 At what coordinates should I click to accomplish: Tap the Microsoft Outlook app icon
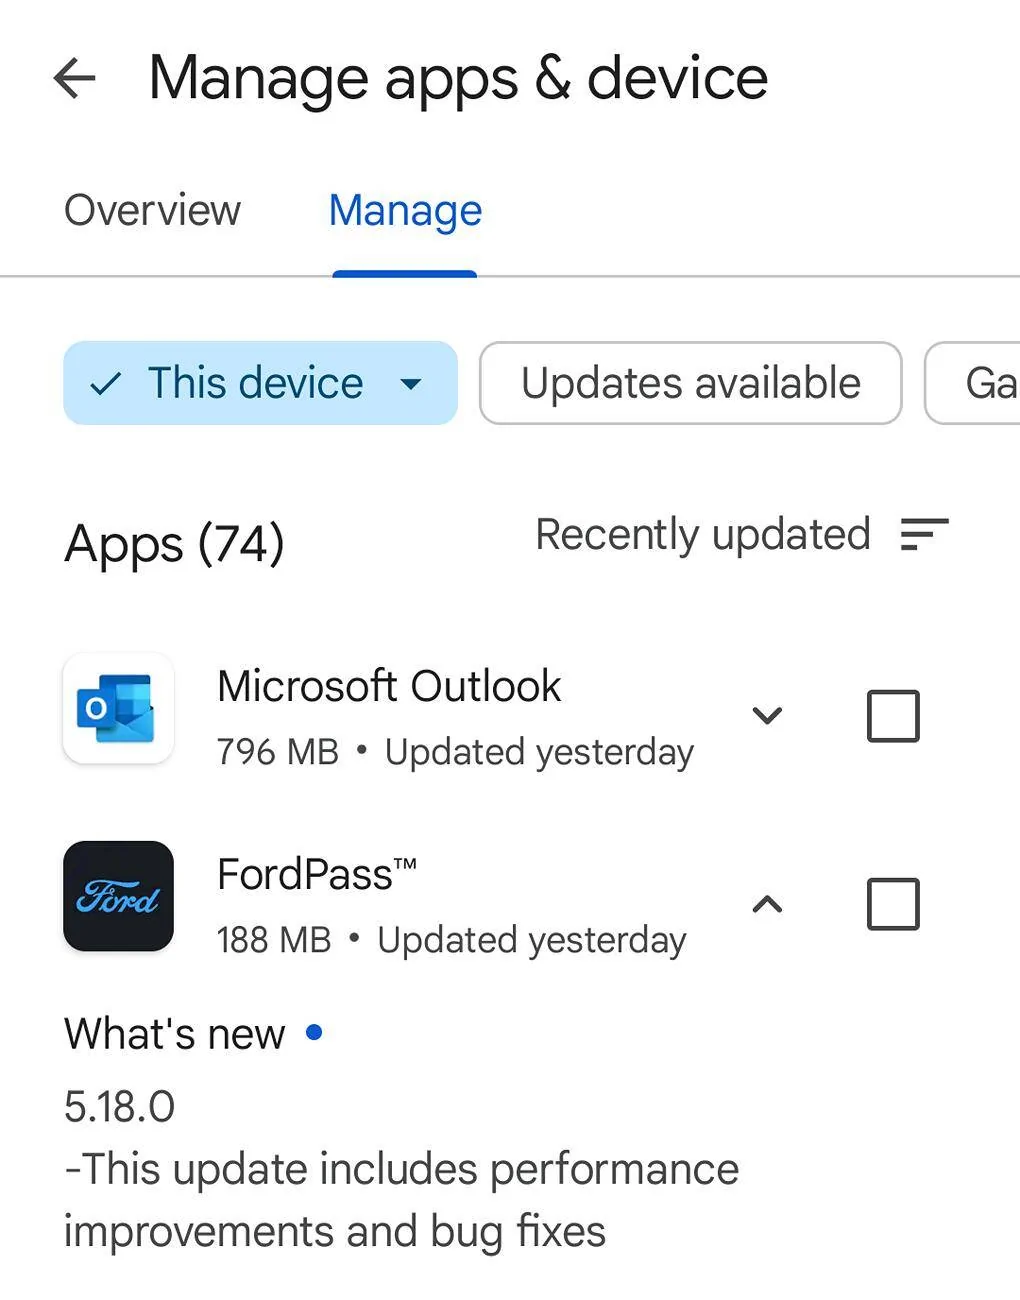coord(118,709)
